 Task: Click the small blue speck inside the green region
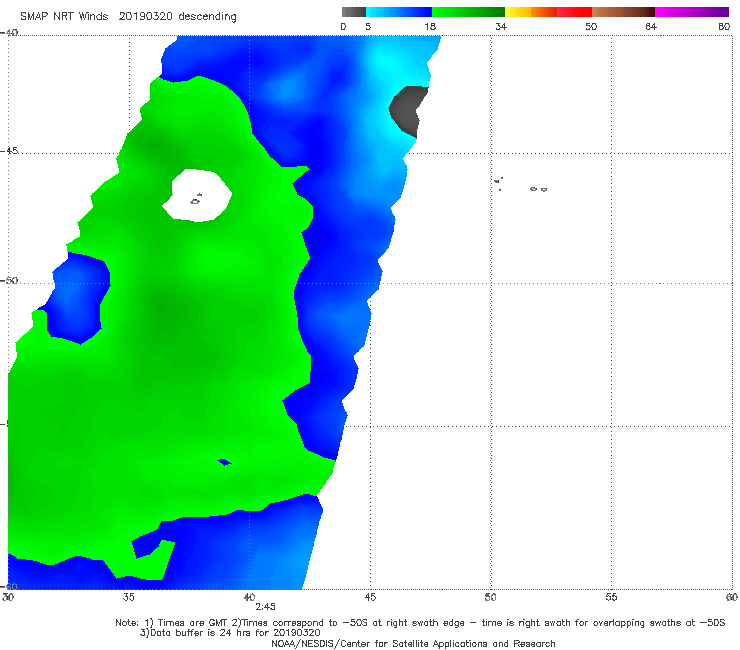pyautogui.click(x=225, y=462)
